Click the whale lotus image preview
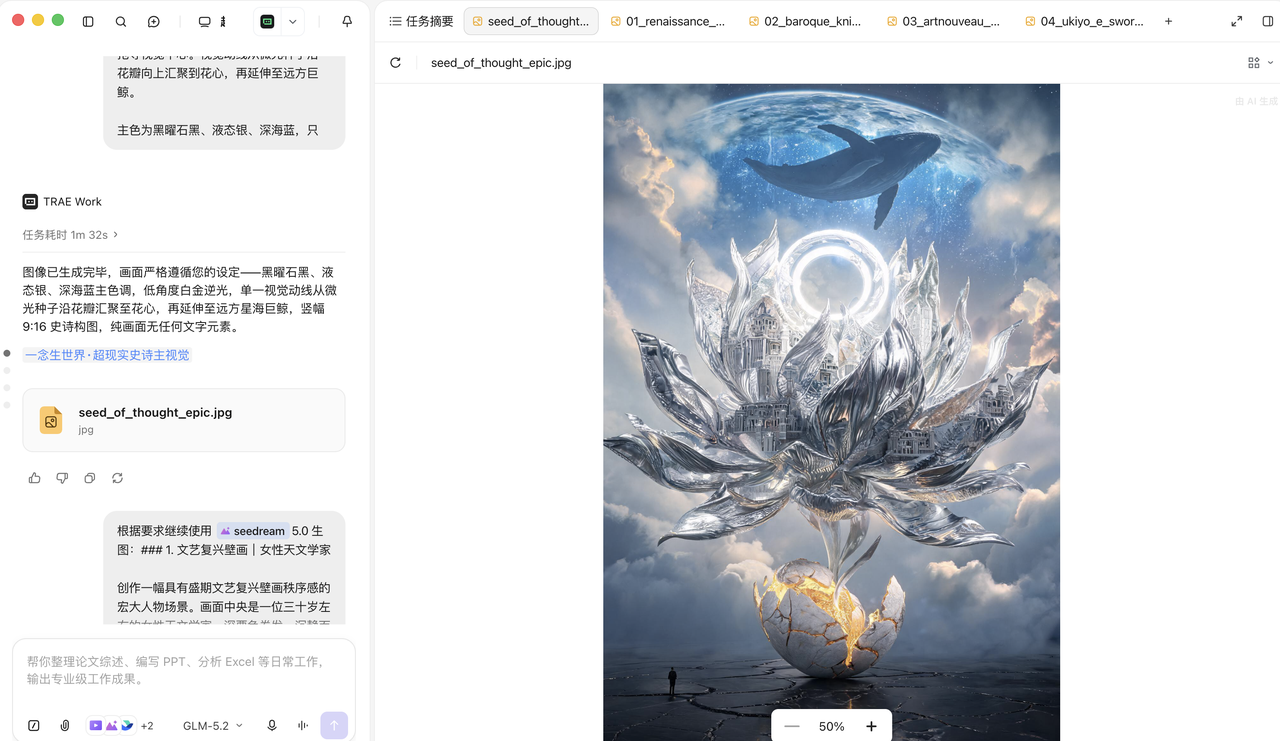This screenshot has width=1280, height=741. 831,412
